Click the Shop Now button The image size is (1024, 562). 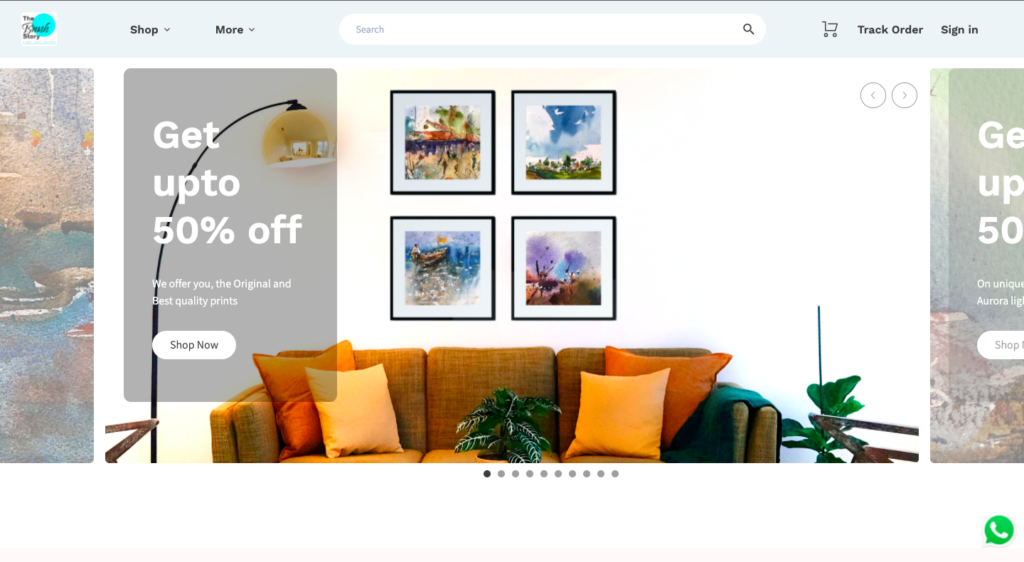tap(194, 345)
